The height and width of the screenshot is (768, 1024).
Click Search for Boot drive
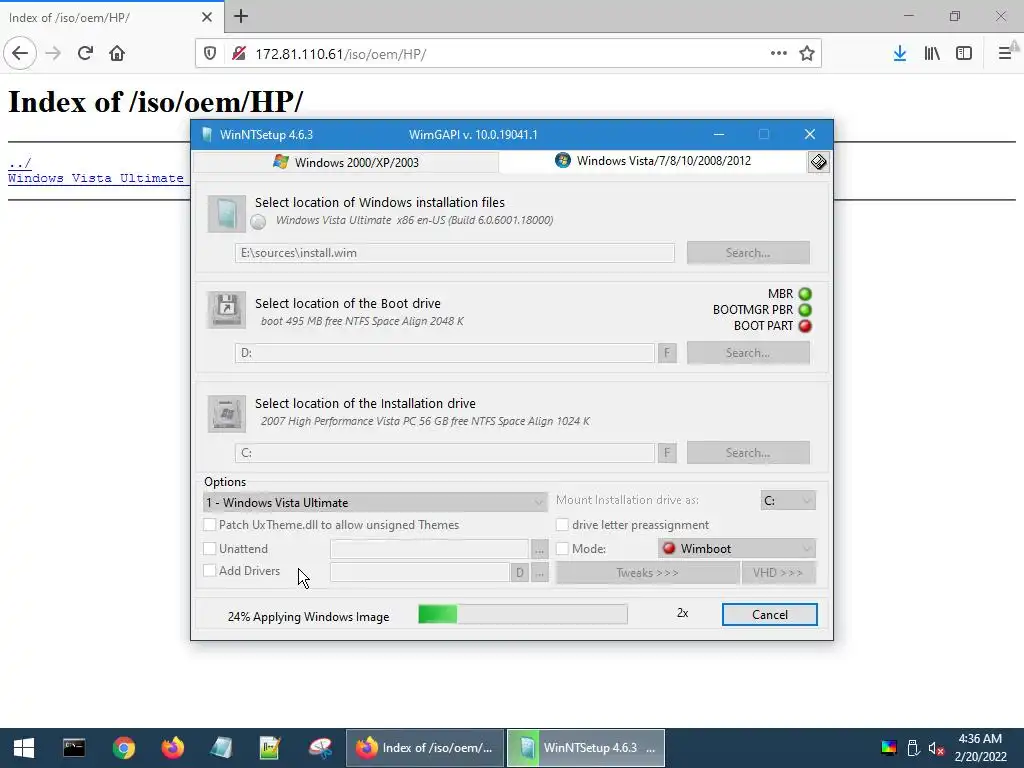[748, 353]
